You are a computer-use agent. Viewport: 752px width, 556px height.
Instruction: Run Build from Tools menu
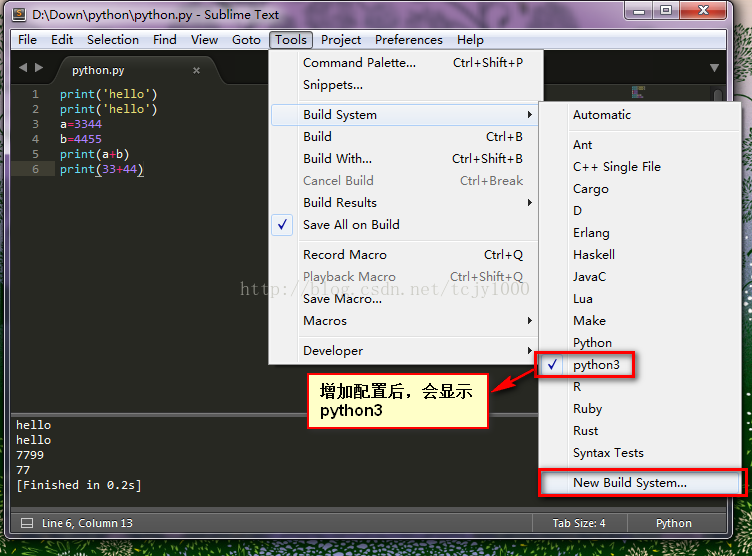(x=405, y=137)
